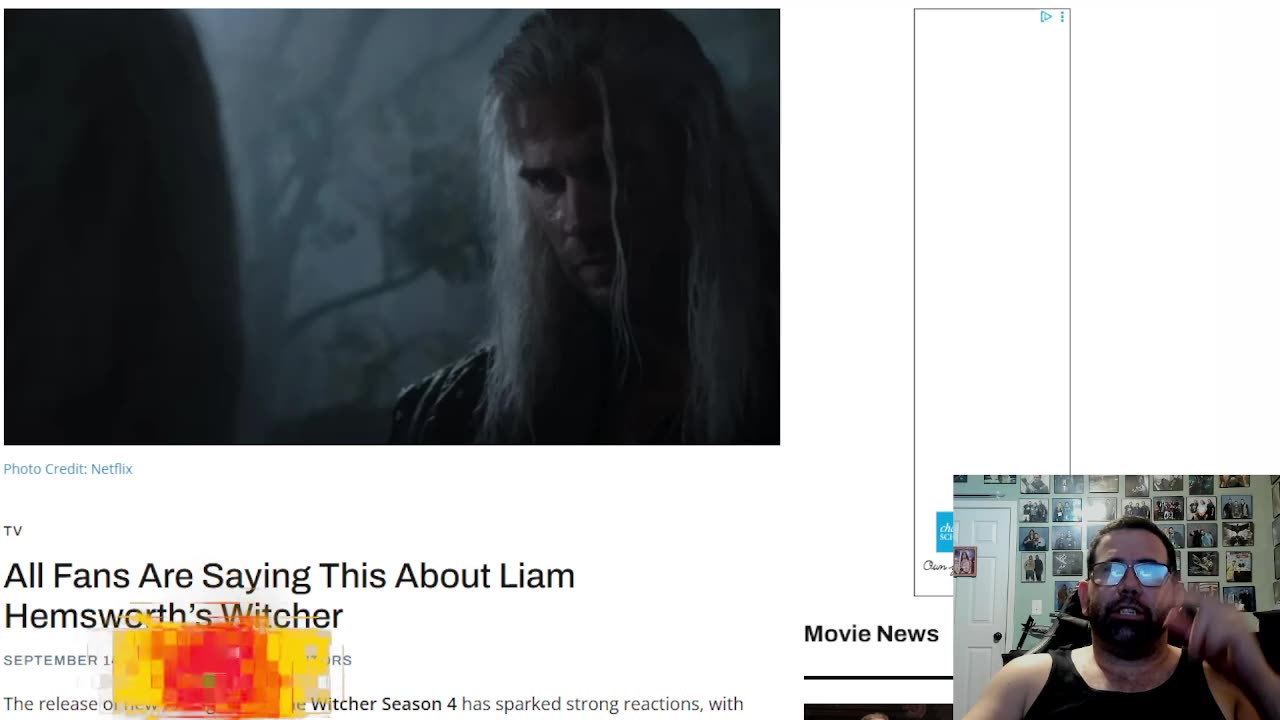Viewport: 1280px width, 720px height.
Task: Click the first Movie News thumbnail
Action: pyautogui.click(x=878, y=712)
